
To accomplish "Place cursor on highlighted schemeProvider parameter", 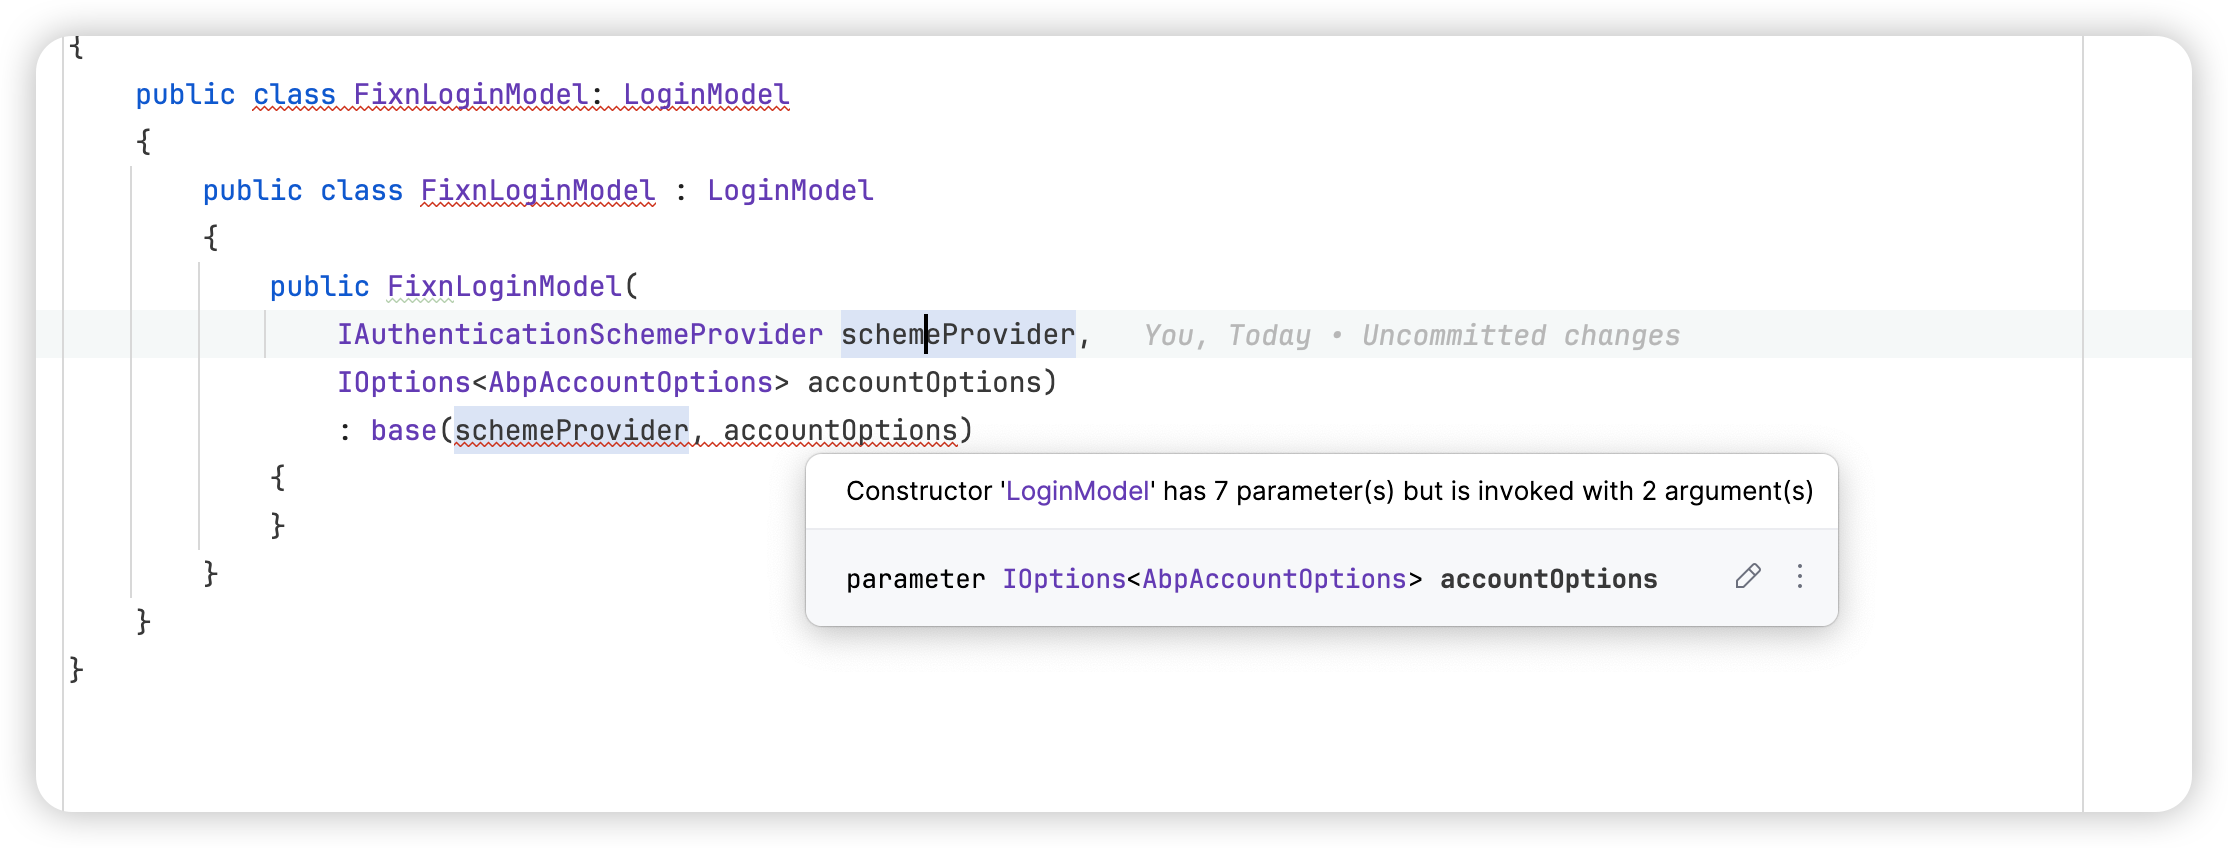I will [958, 334].
